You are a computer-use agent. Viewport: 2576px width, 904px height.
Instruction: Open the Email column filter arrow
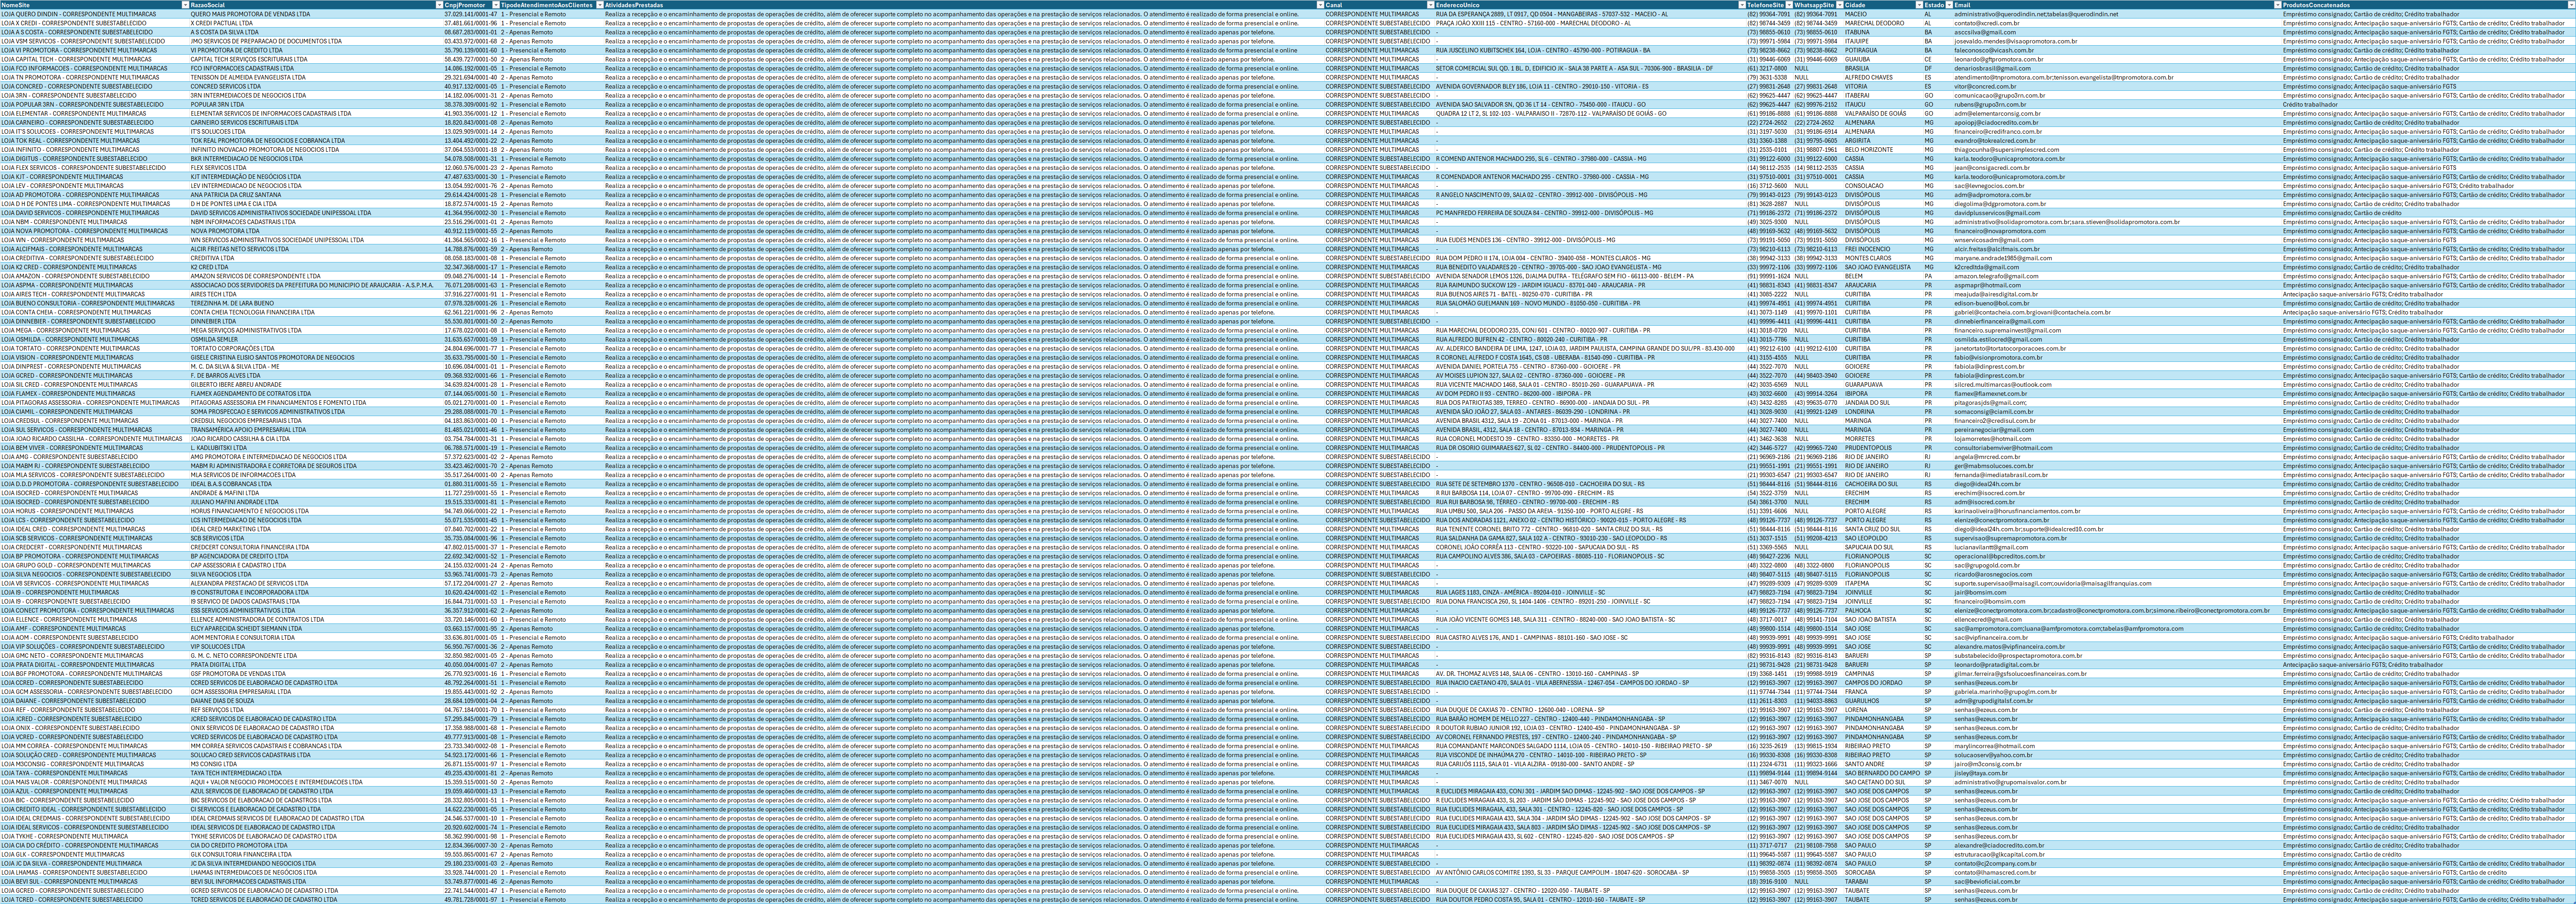tap(2277, 5)
